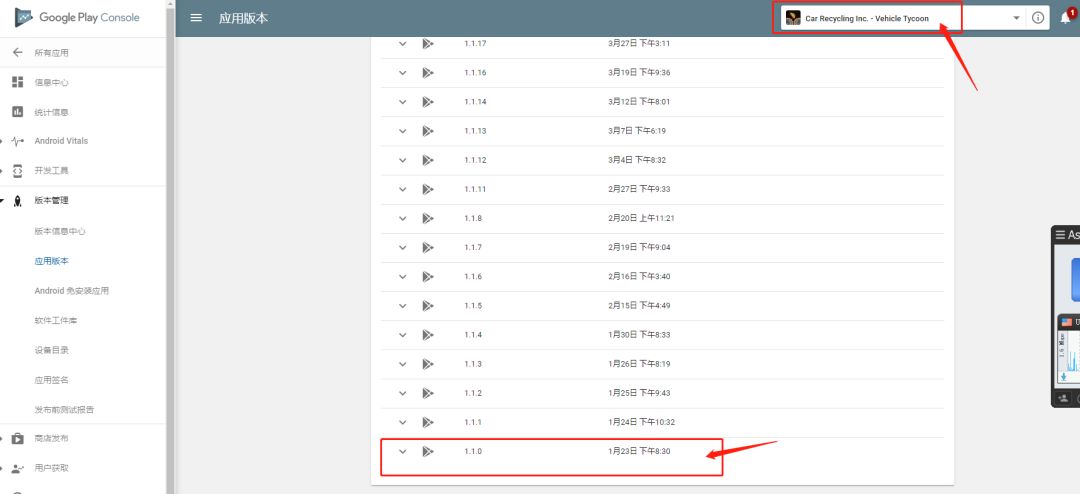Expand 用户获取 in the sidebar
1080x494 pixels.
[52, 469]
